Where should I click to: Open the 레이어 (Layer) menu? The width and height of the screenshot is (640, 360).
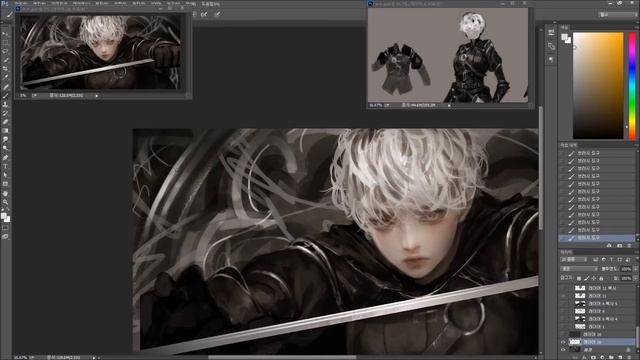pos(81,3)
